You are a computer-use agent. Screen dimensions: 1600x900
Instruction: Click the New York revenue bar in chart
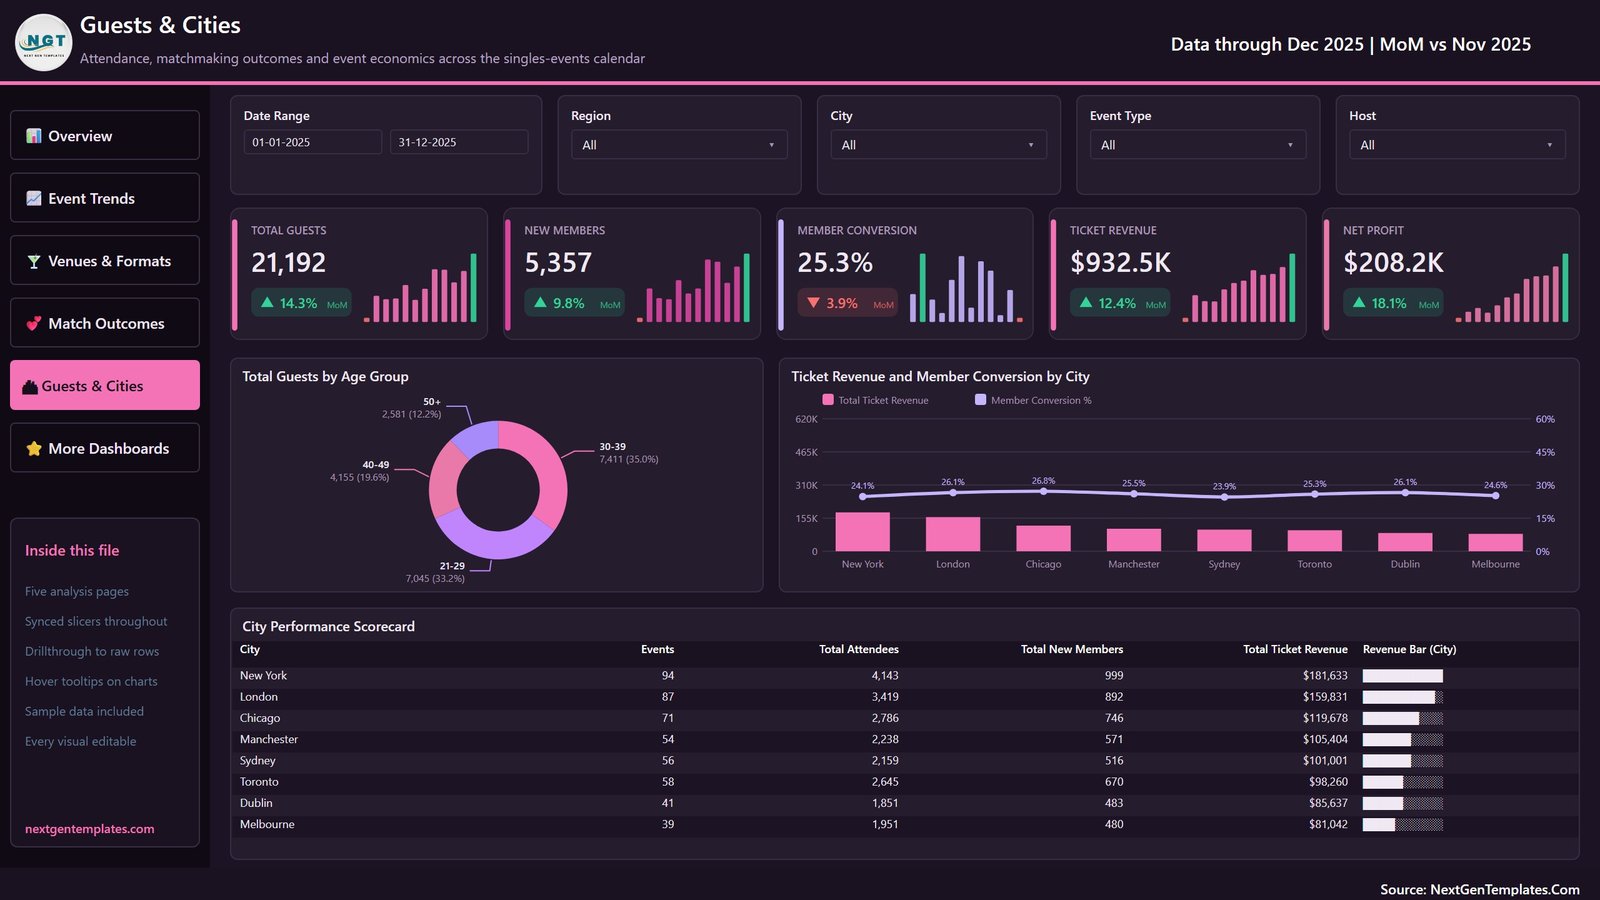863,532
